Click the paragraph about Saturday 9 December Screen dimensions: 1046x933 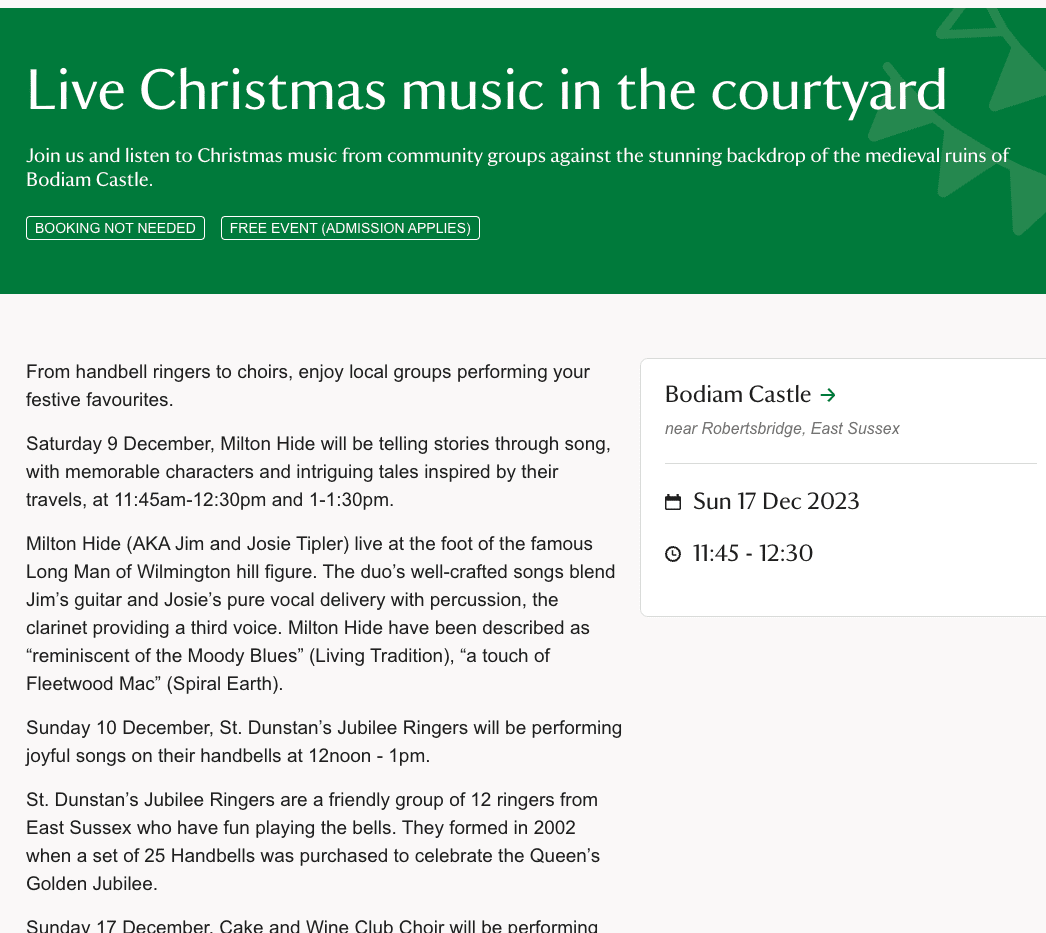coord(318,472)
